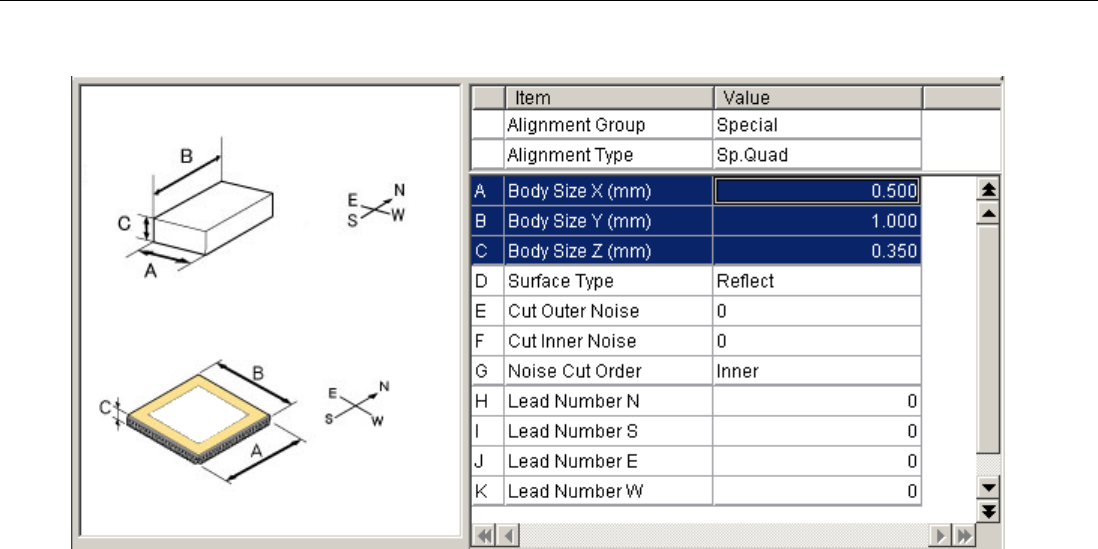Click scroll-to-leftmost double arrow button
The image size is (1098, 549).
(x=484, y=535)
